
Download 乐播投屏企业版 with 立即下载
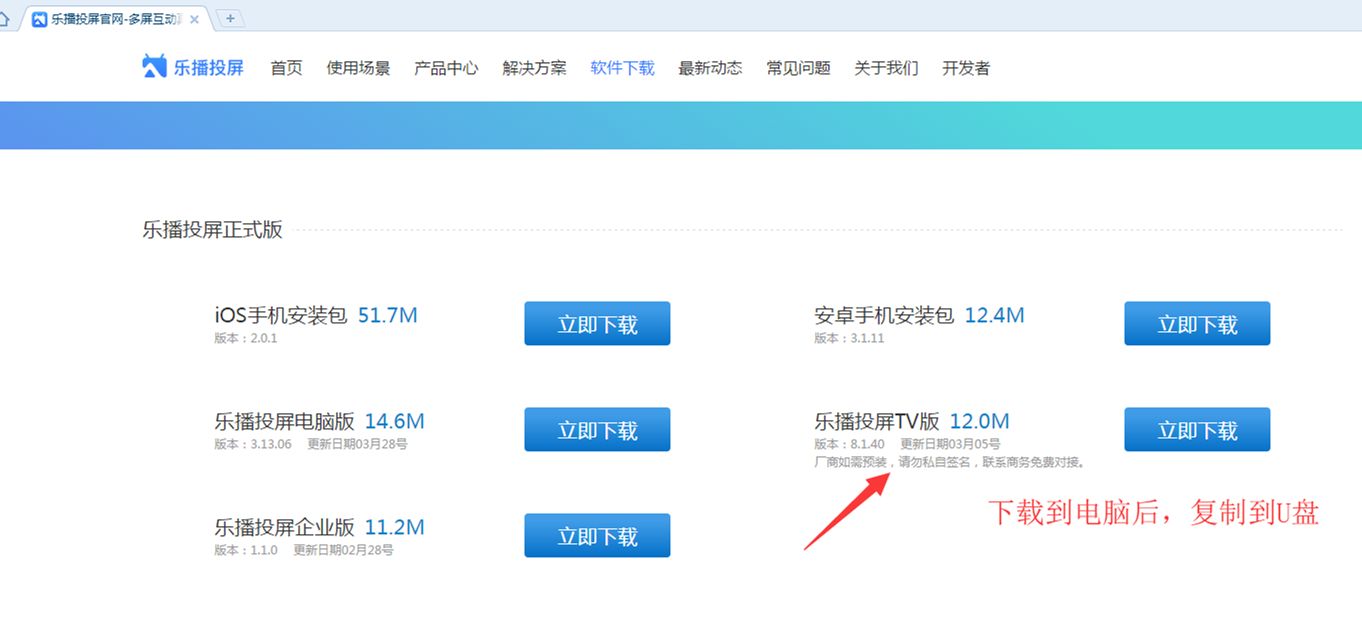coord(597,536)
